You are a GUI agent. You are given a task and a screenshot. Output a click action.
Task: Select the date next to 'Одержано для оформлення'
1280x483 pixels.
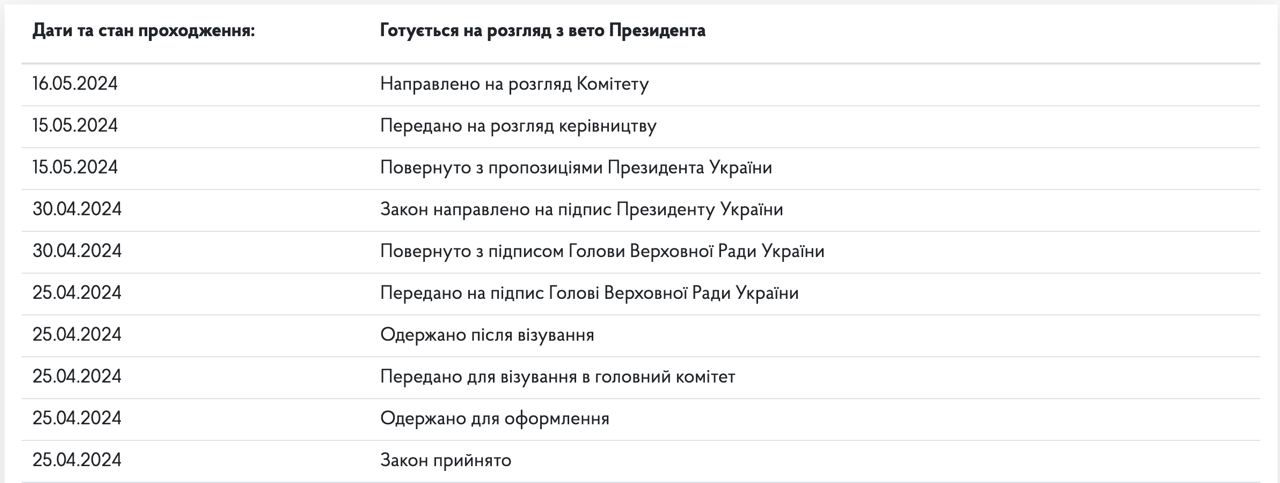click(77, 419)
